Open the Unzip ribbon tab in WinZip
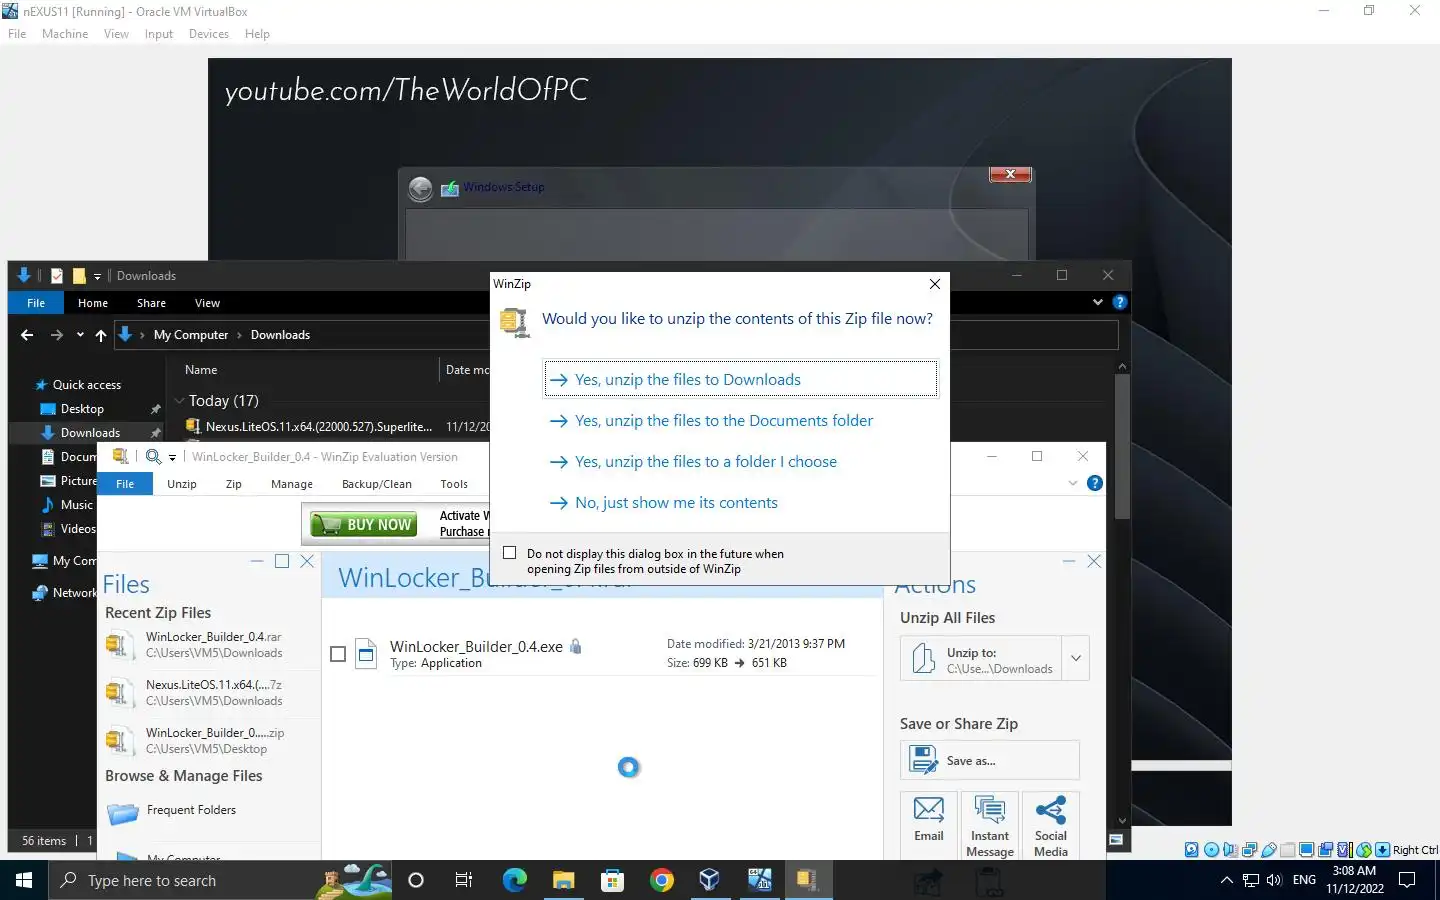Viewport: 1440px width, 900px height. coord(182,484)
